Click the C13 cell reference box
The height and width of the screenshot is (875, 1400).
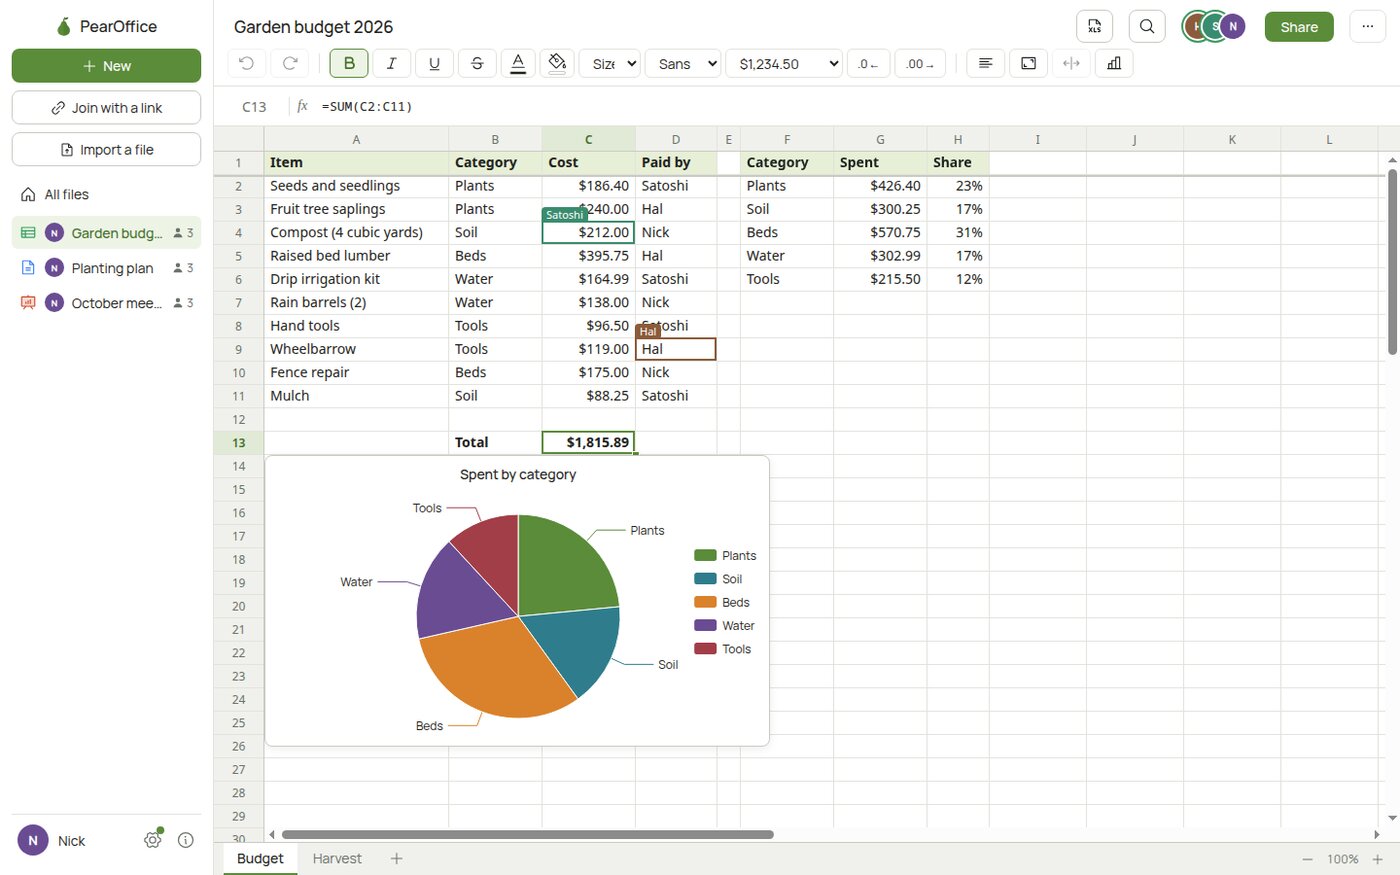(x=254, y=106)
